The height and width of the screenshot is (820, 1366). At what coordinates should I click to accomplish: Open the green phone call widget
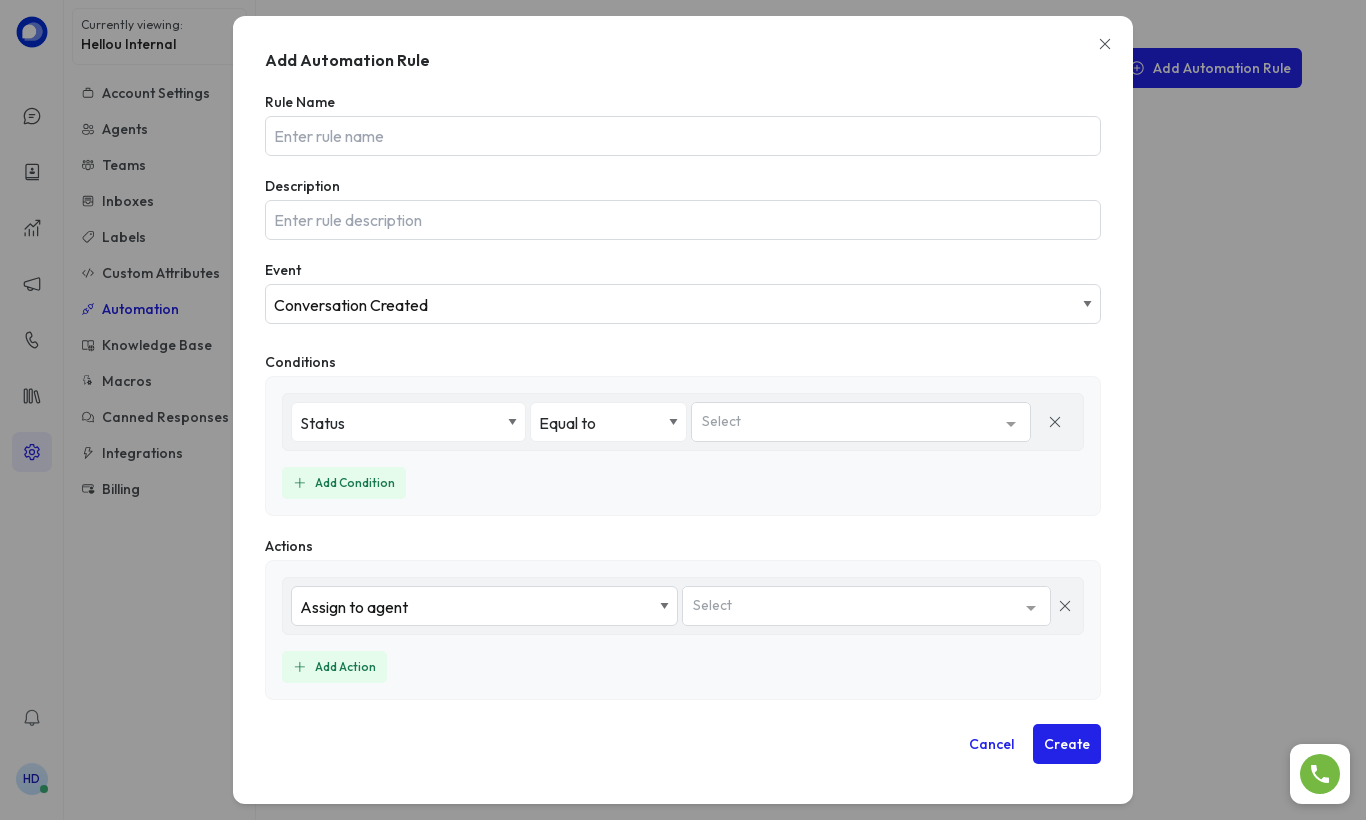(x=1320, y=774)
